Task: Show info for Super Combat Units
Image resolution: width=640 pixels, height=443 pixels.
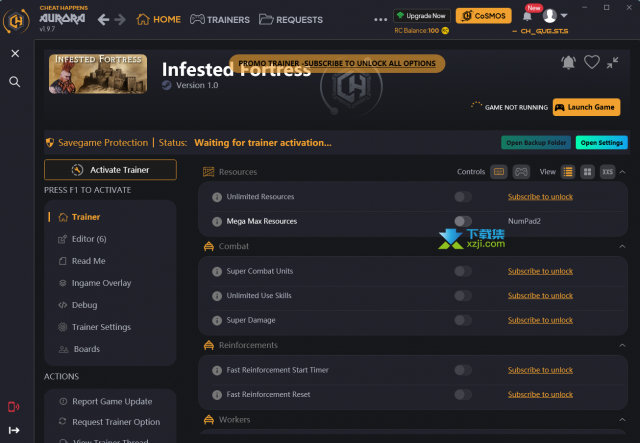Action: click(217, 271)
